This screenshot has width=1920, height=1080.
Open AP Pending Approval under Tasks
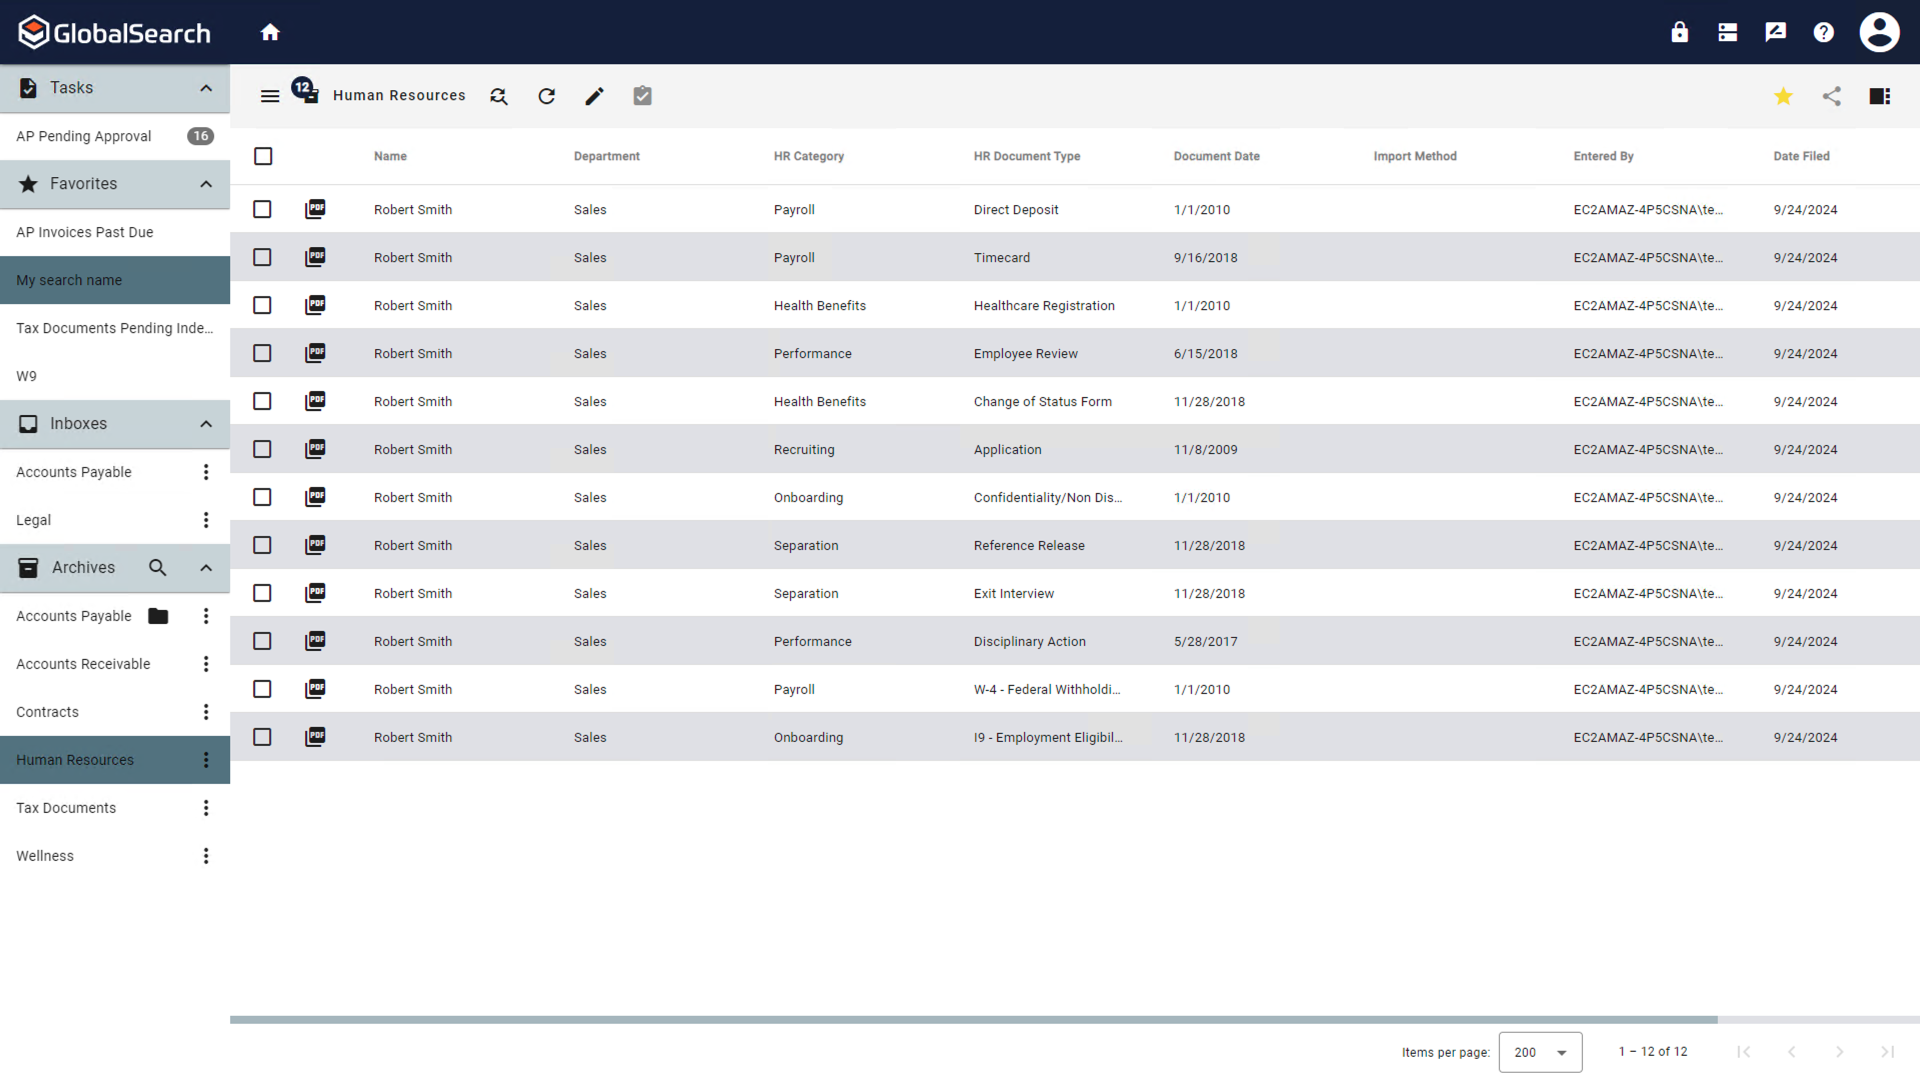coord(83,135)
